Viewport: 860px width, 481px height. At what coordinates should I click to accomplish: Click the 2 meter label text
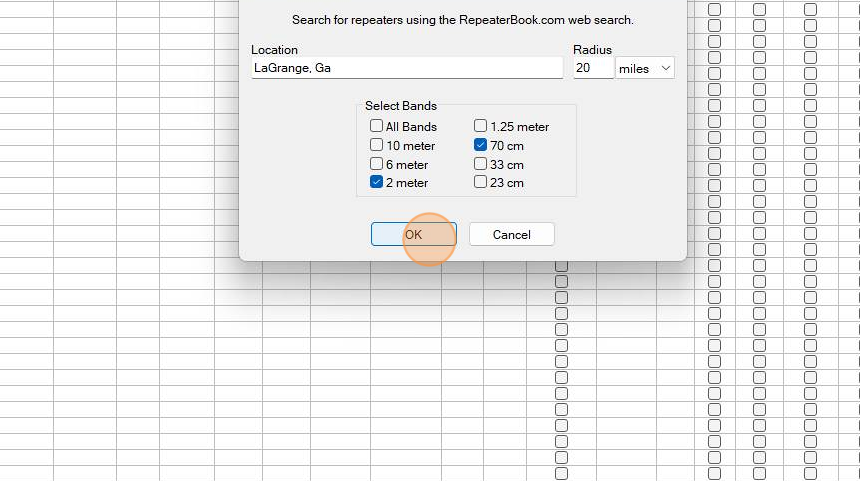tap(407, 183)
